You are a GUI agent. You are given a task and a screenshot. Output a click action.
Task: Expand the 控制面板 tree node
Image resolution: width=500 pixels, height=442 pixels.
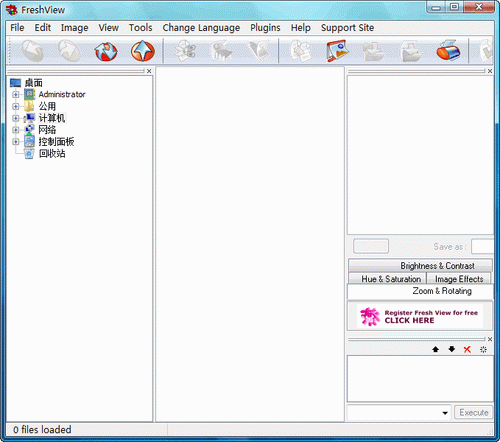tap(16, 142)
